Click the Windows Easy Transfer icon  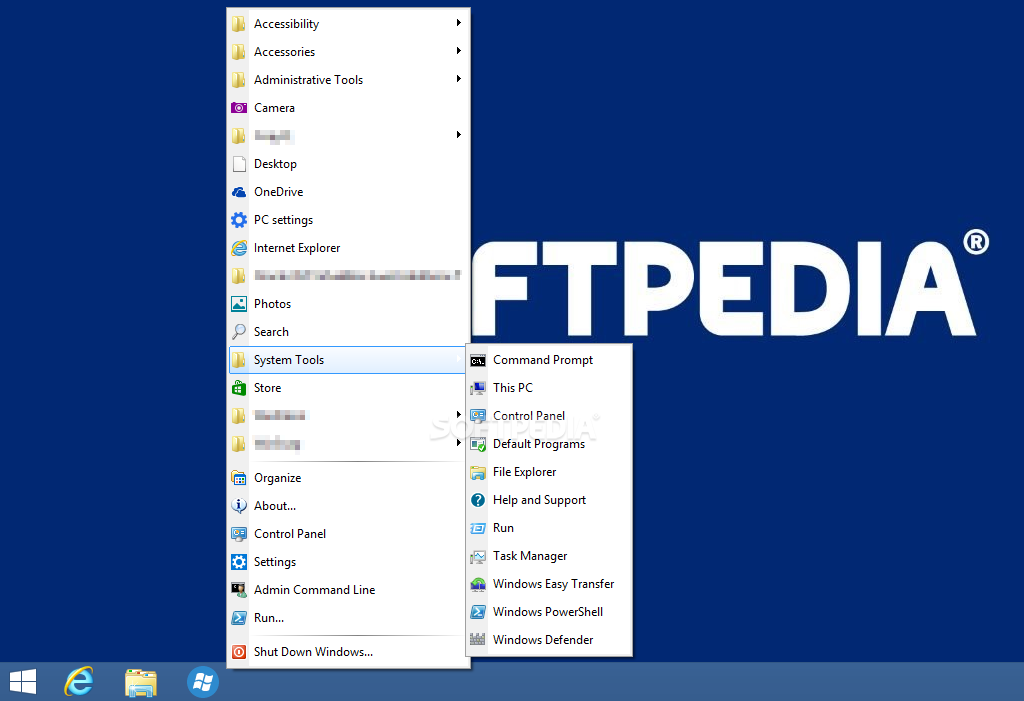pos(478,584)
